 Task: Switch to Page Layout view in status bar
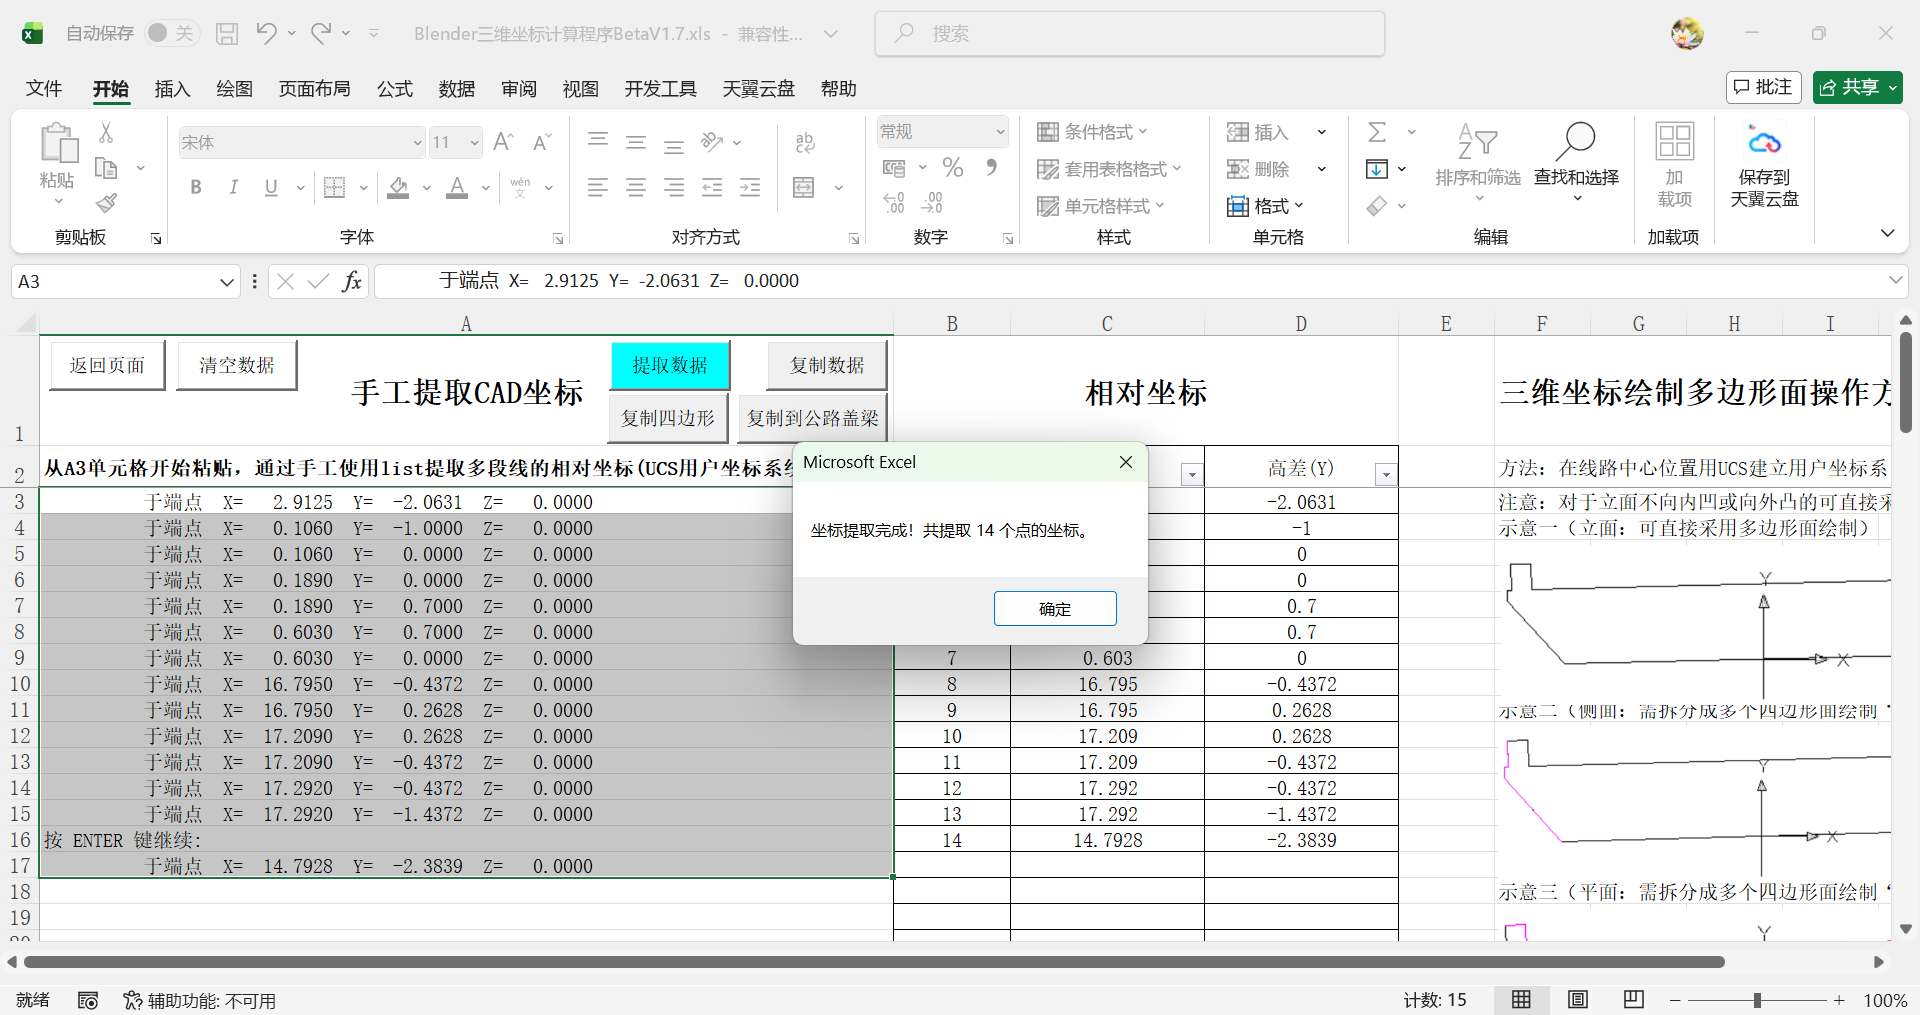coord(1577,999)
